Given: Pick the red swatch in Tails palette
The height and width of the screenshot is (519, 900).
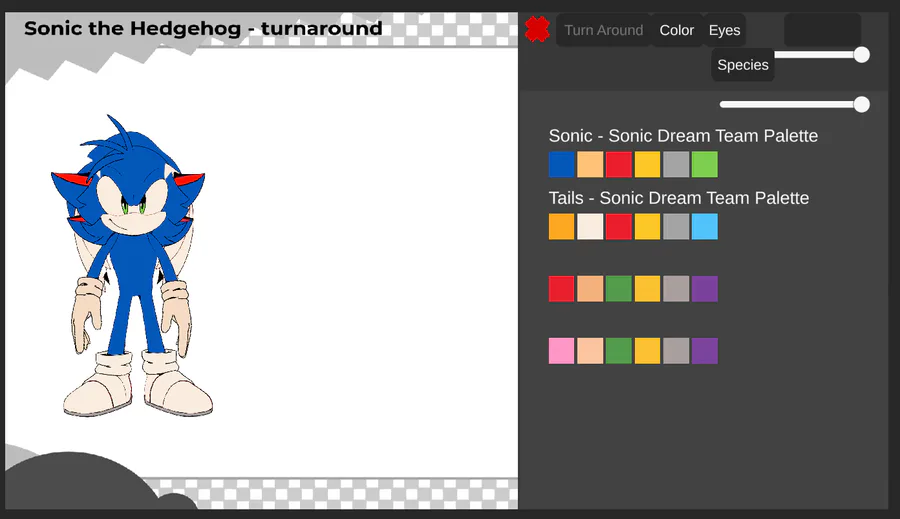Looking at the screenshot, I should click(619, 226).
